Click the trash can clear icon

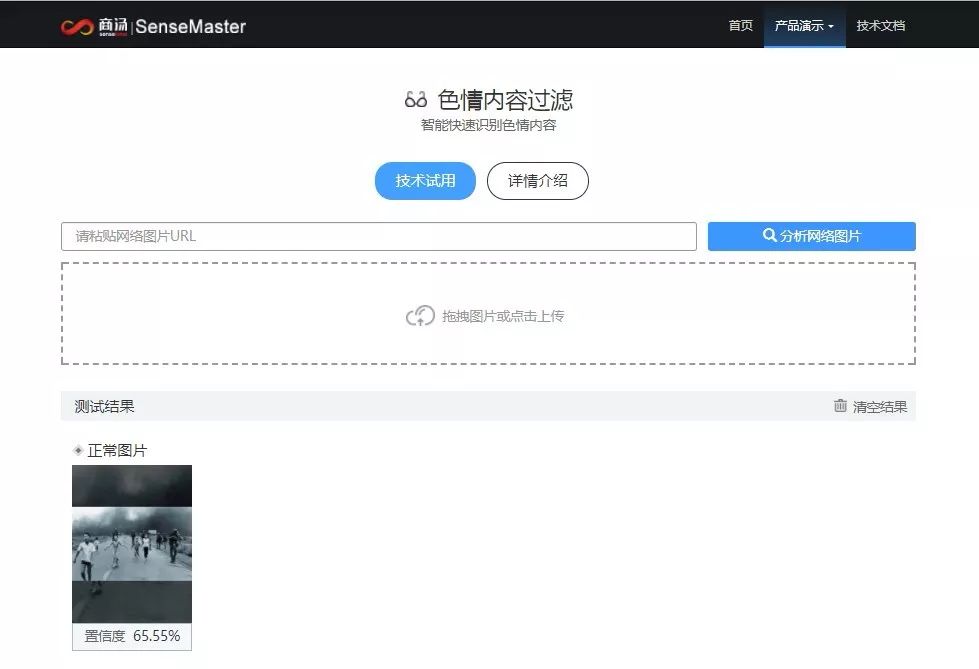(x=840, y=406)
